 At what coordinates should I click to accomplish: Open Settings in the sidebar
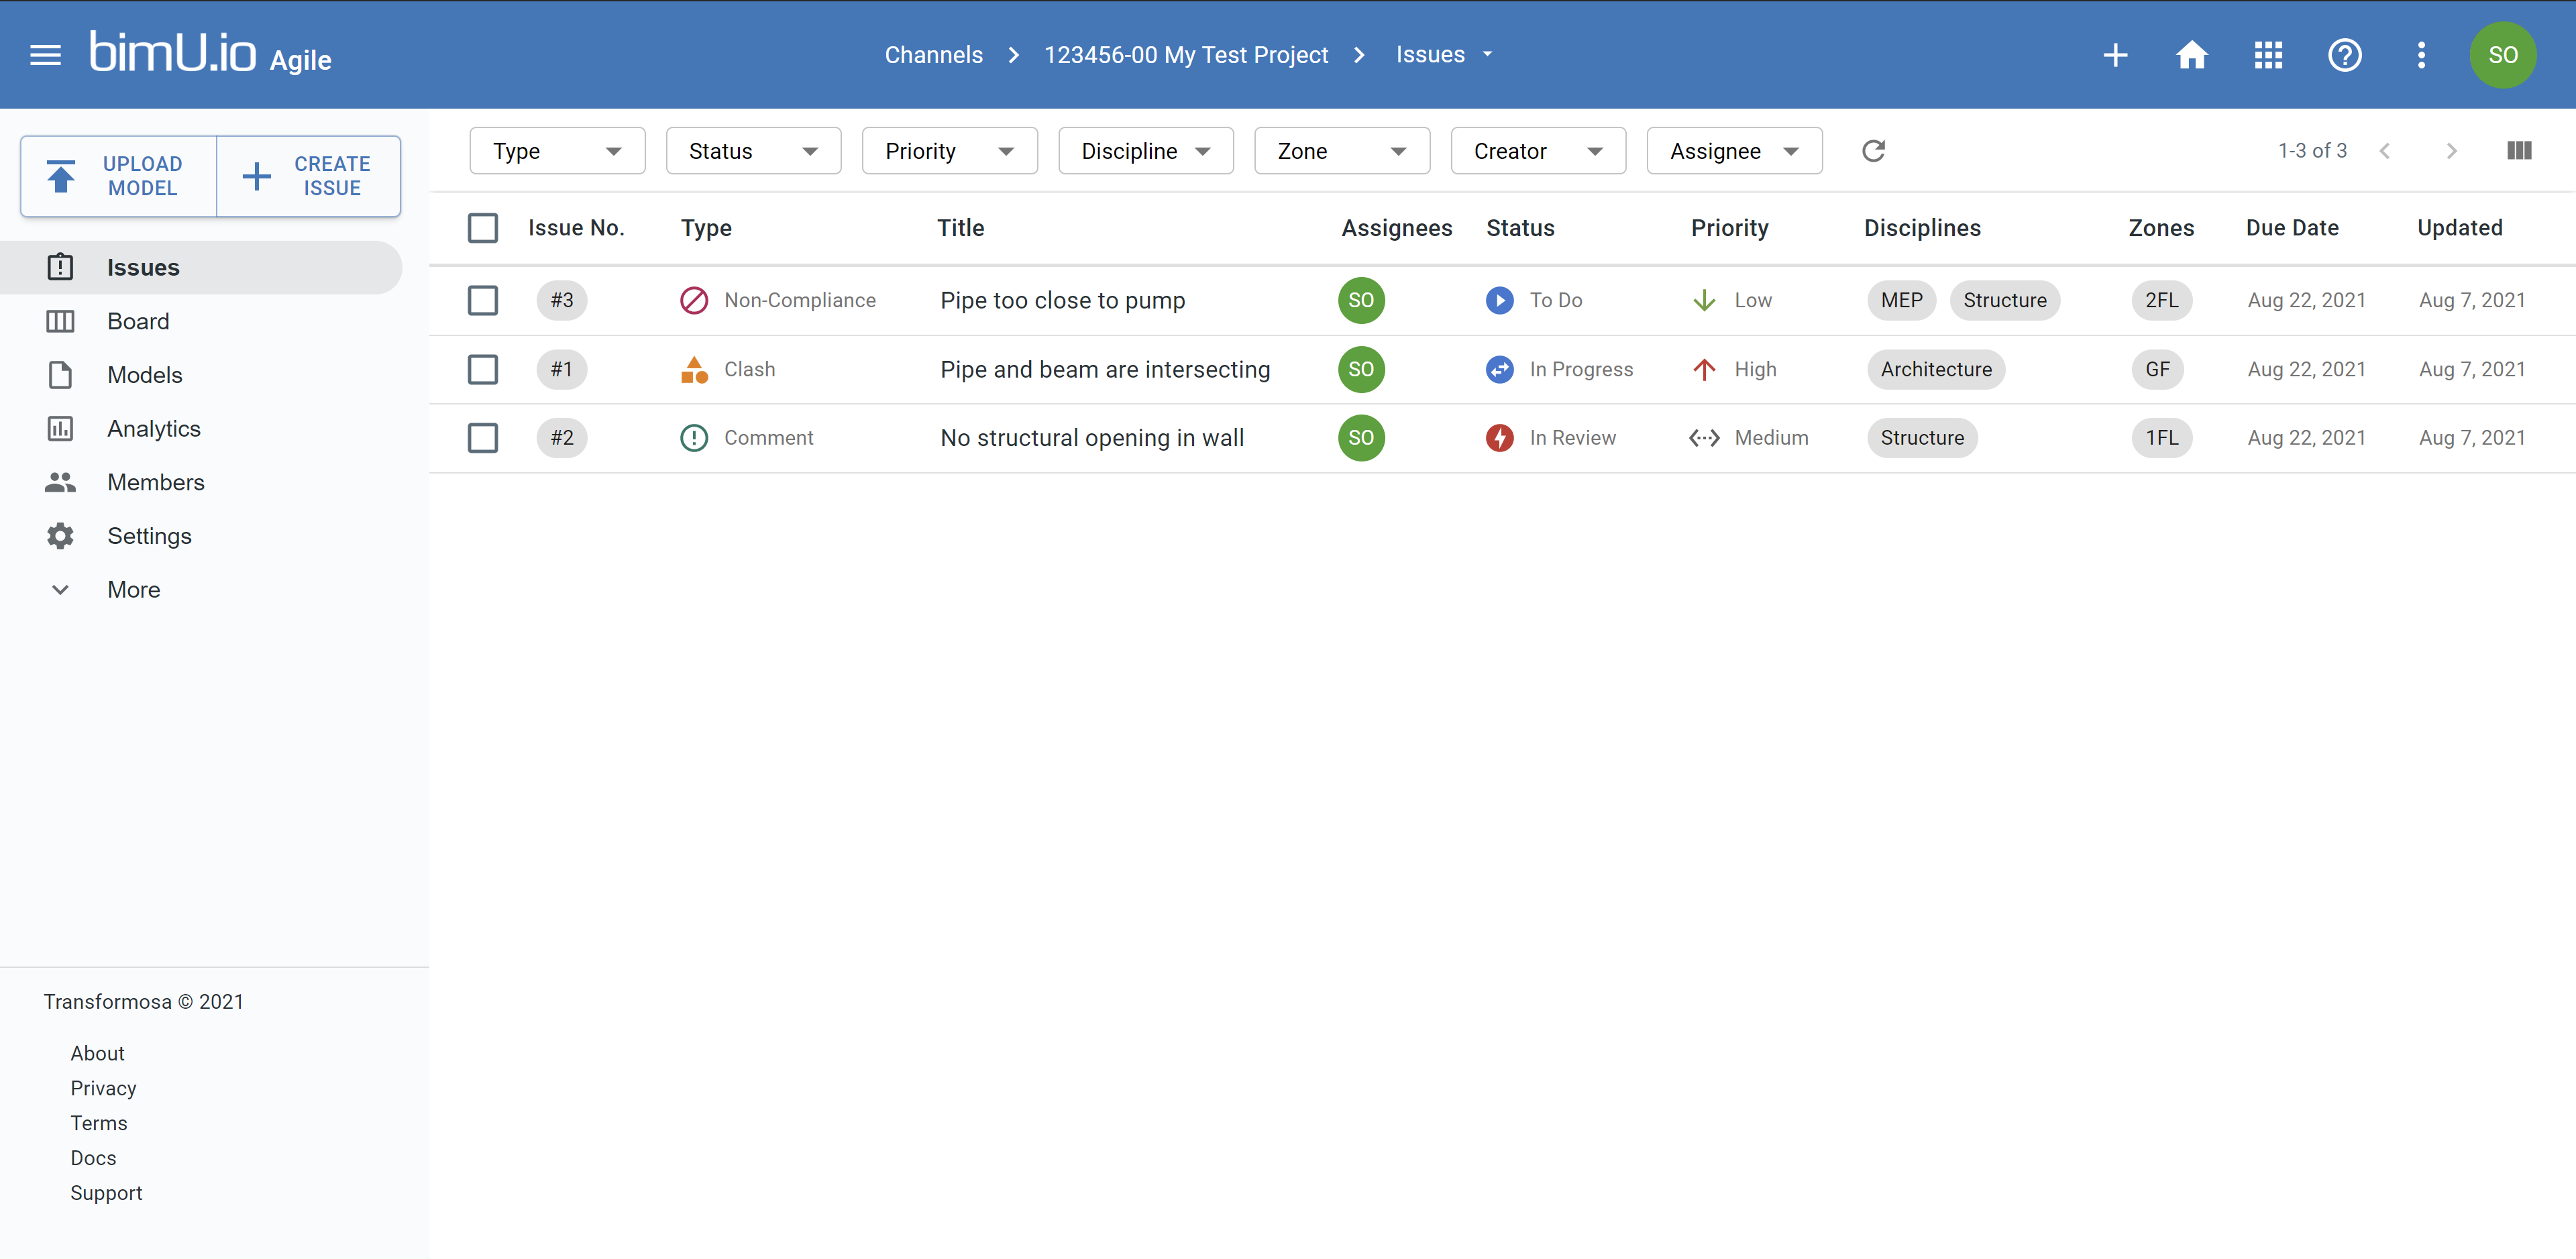(x=201, y=536)
